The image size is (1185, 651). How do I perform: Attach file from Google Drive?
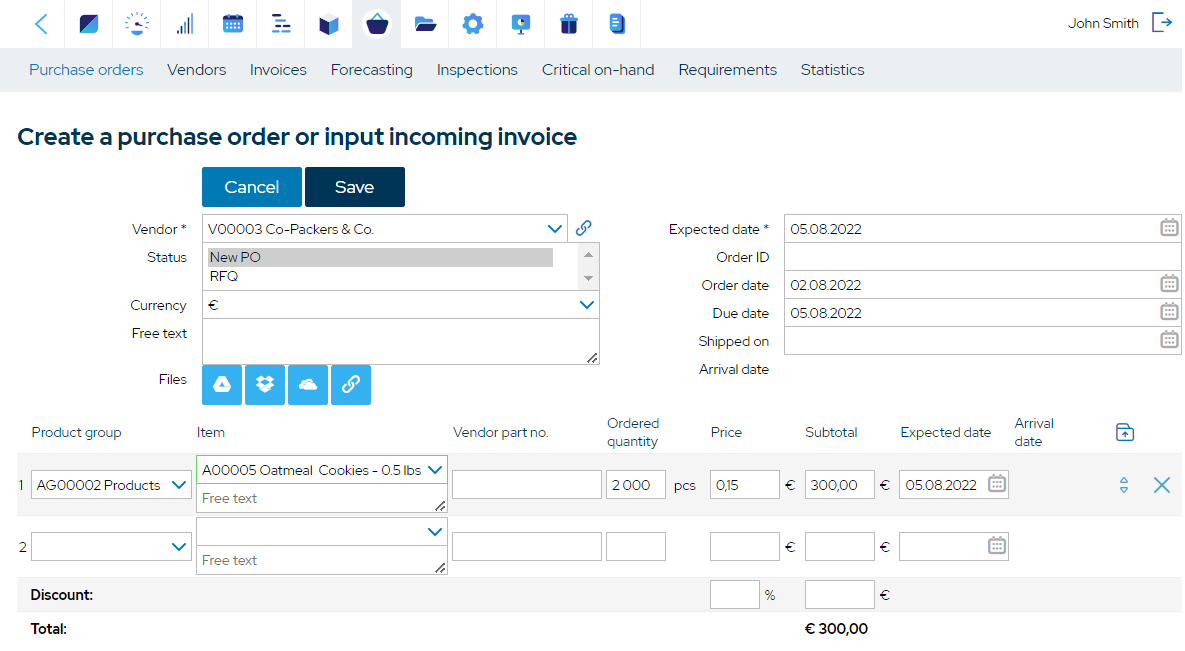click(222, 385)
